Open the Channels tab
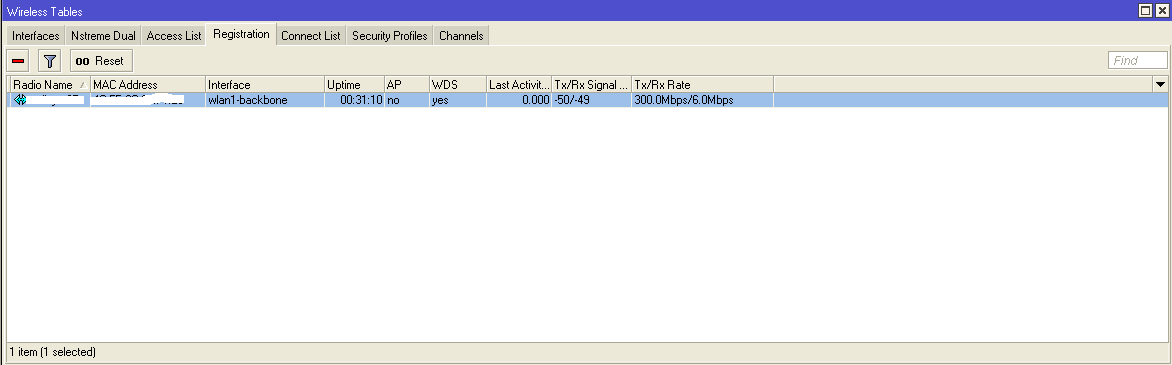The width and height of the screenshot is (1172, 365). [x=461, y=36]
